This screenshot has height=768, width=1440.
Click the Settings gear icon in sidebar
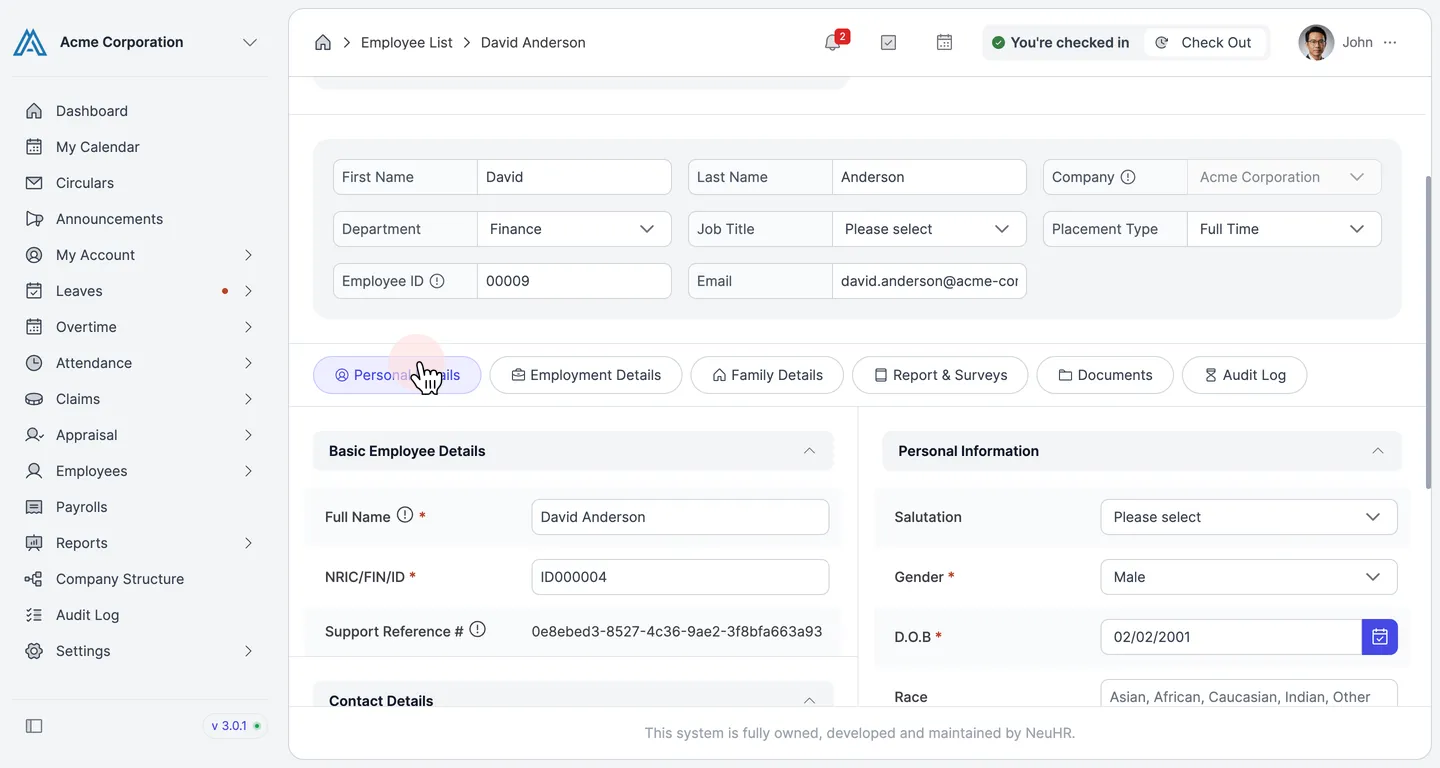[34, 651]
